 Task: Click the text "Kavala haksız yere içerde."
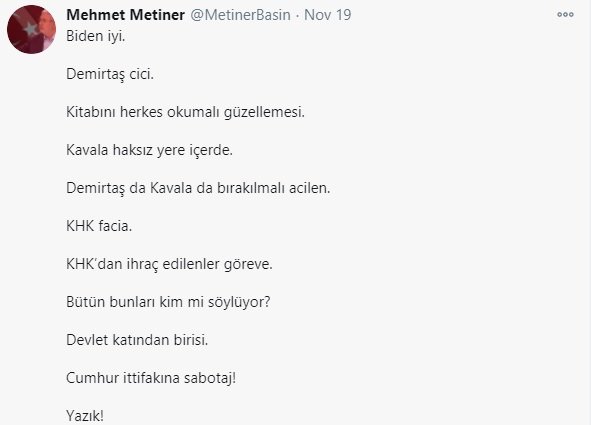click(149, 150)
